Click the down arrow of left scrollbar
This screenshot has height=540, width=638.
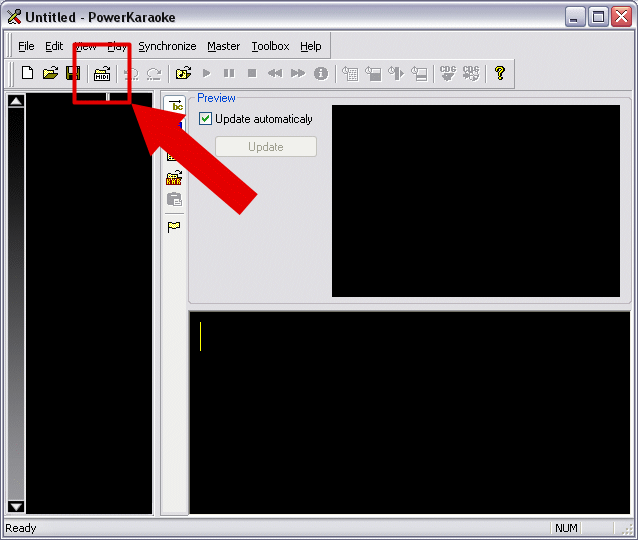click(16, 507)
